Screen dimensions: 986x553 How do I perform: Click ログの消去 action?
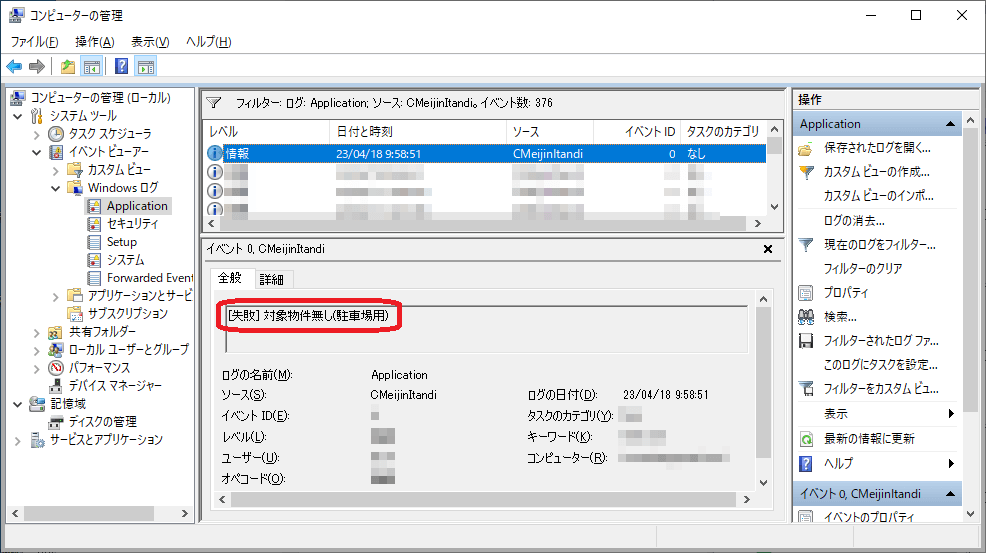coord(853,220)
